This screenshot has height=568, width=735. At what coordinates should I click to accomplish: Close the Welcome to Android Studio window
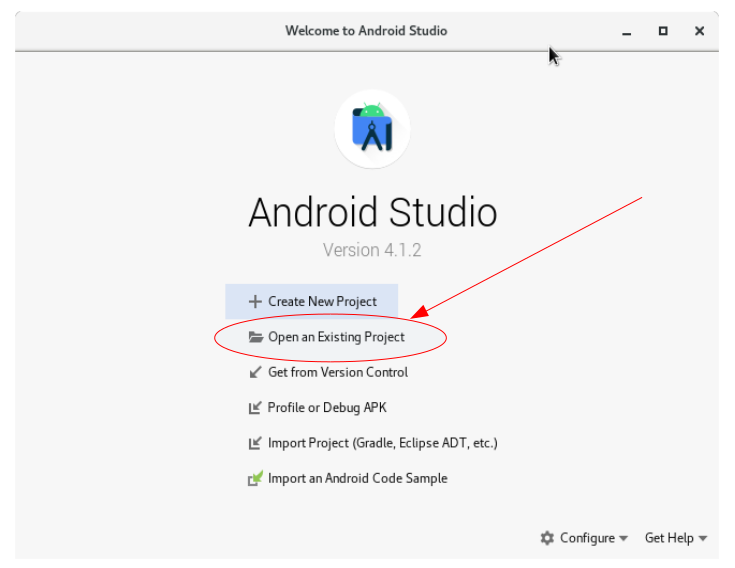[x=699, y=31]
